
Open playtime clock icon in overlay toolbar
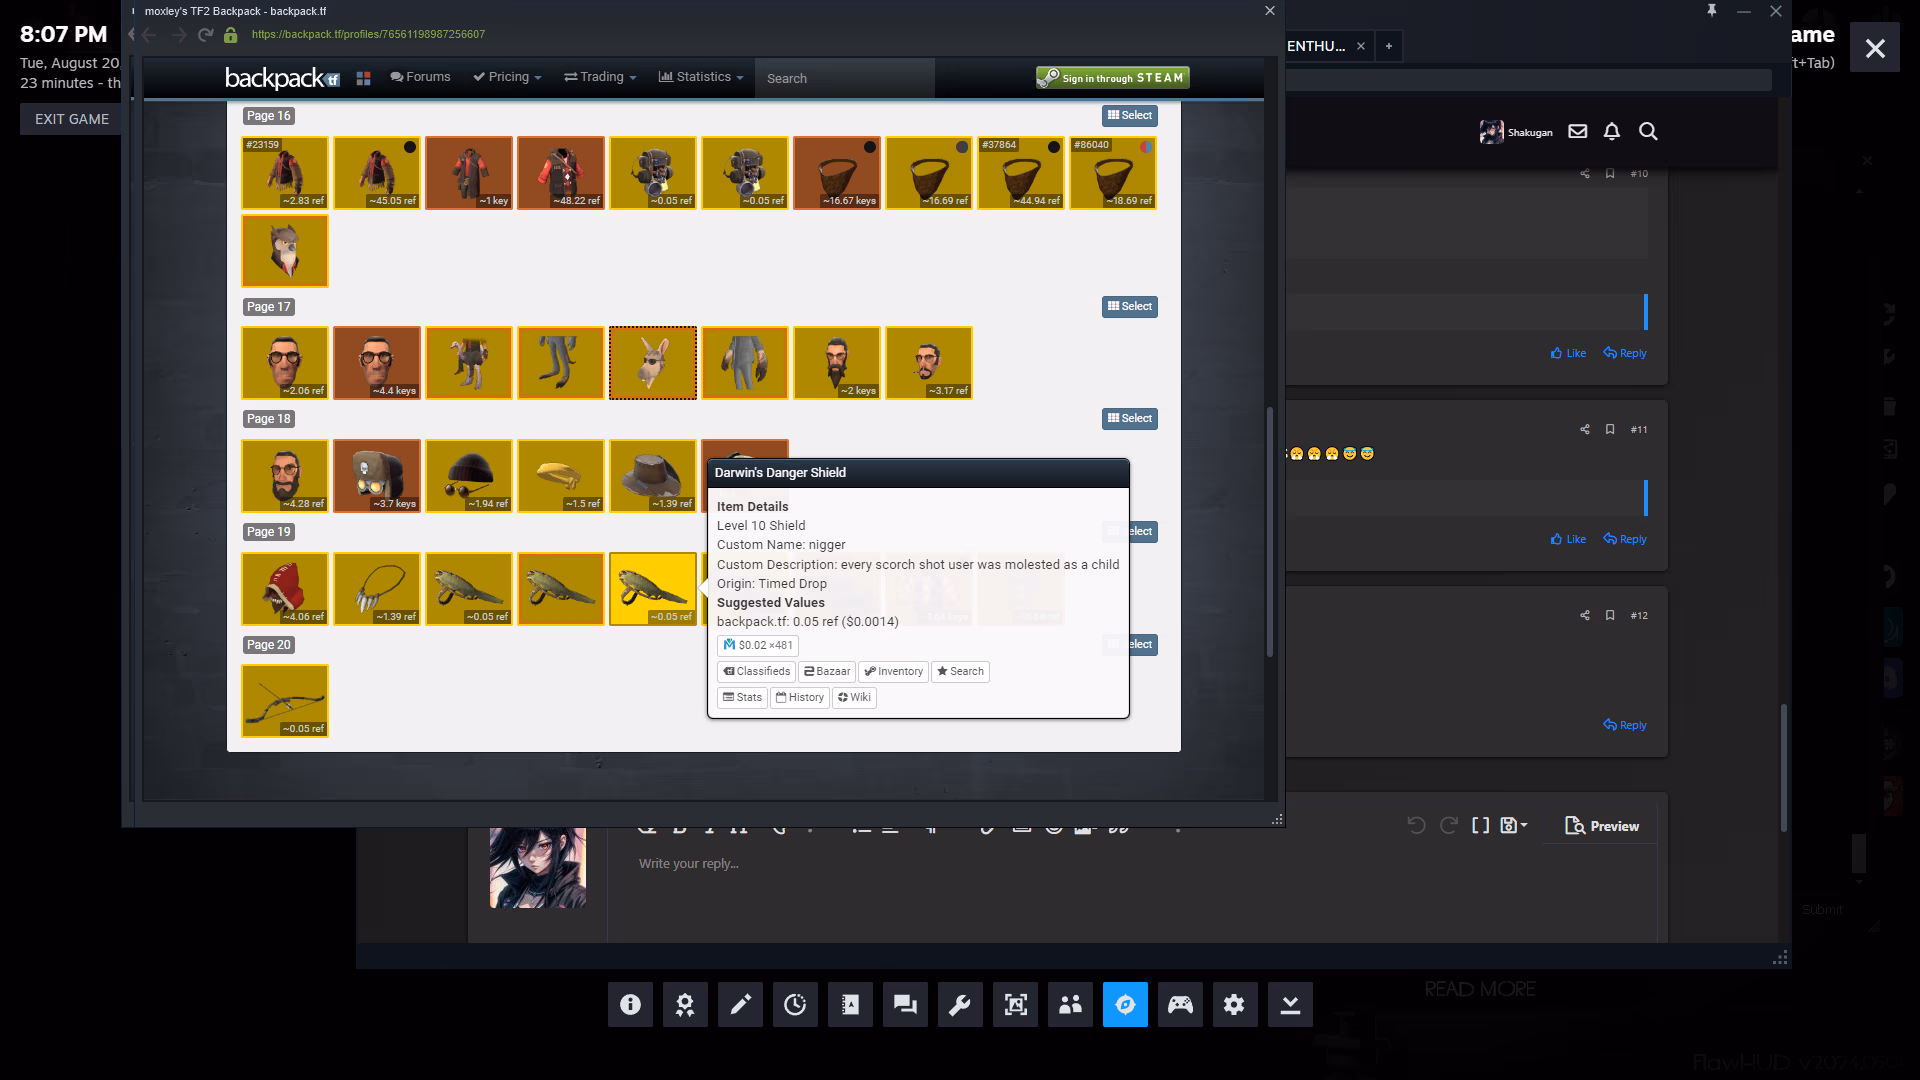795,1004
